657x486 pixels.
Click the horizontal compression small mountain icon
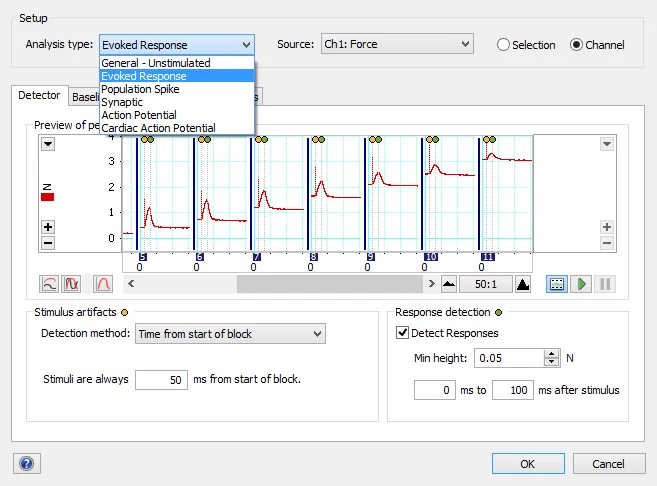(x=448, y=284)
